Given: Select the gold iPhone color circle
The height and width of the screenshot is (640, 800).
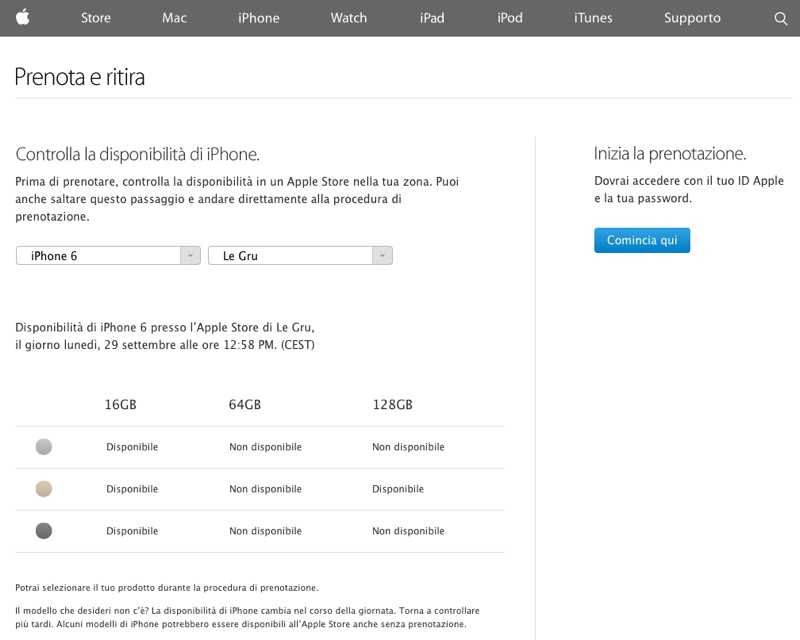Looking at the screenshot, I should pyautogui.click(x=43, y=489).
